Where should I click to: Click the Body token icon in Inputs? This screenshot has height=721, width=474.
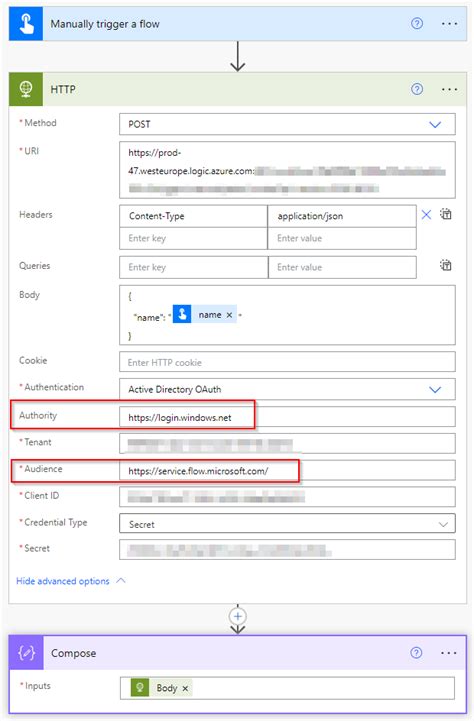click(x=140, y=688)
